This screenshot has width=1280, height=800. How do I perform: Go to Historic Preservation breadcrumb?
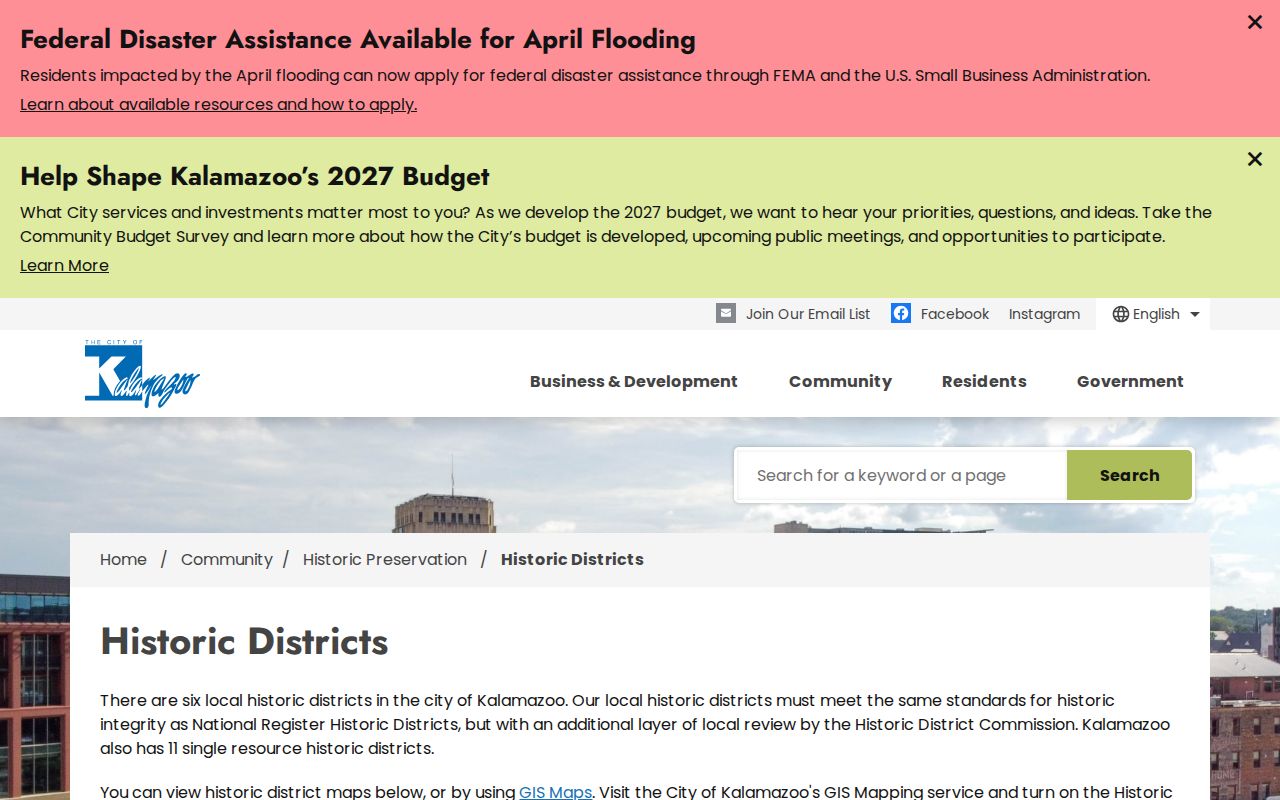click(385, 559)
